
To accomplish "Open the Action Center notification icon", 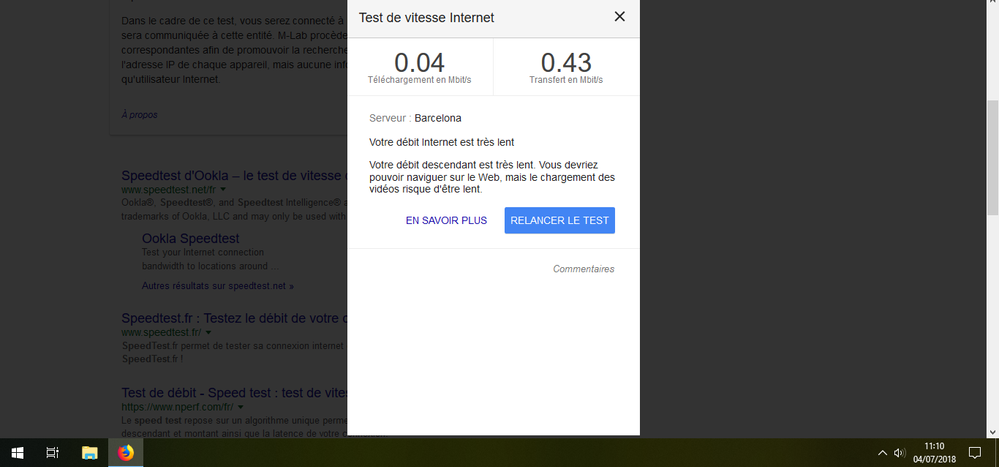I will pyautogui.click(x=974, y=453).
